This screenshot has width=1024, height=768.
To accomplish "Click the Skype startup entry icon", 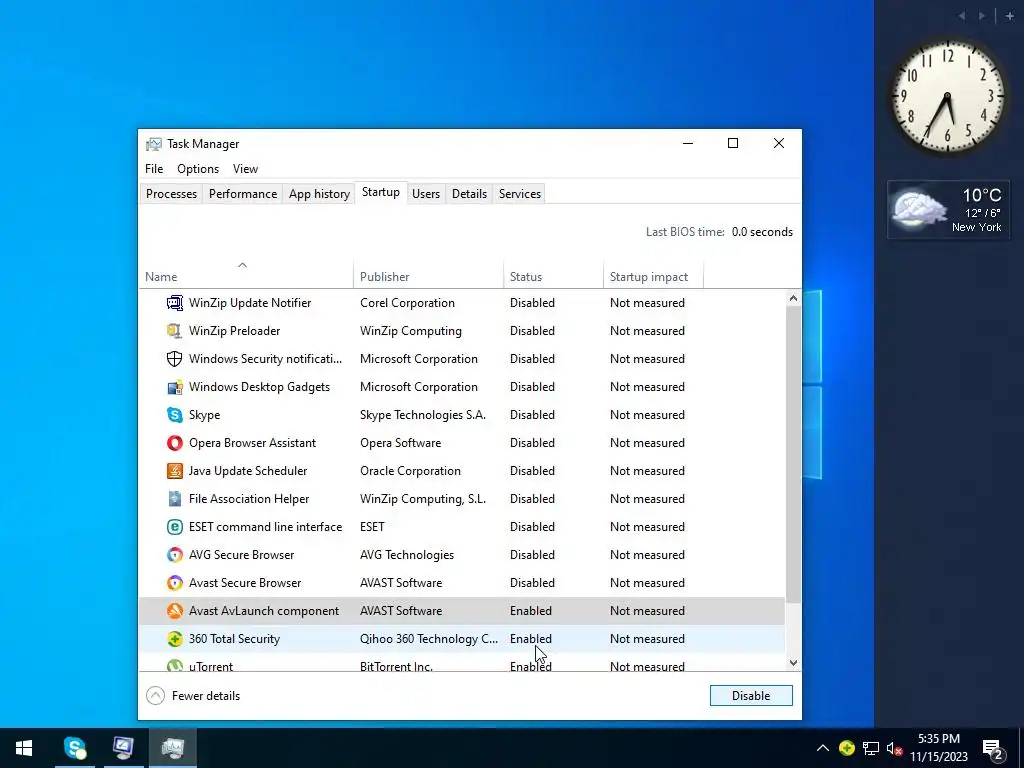I will pyautogui.click(x=174, y=415).
